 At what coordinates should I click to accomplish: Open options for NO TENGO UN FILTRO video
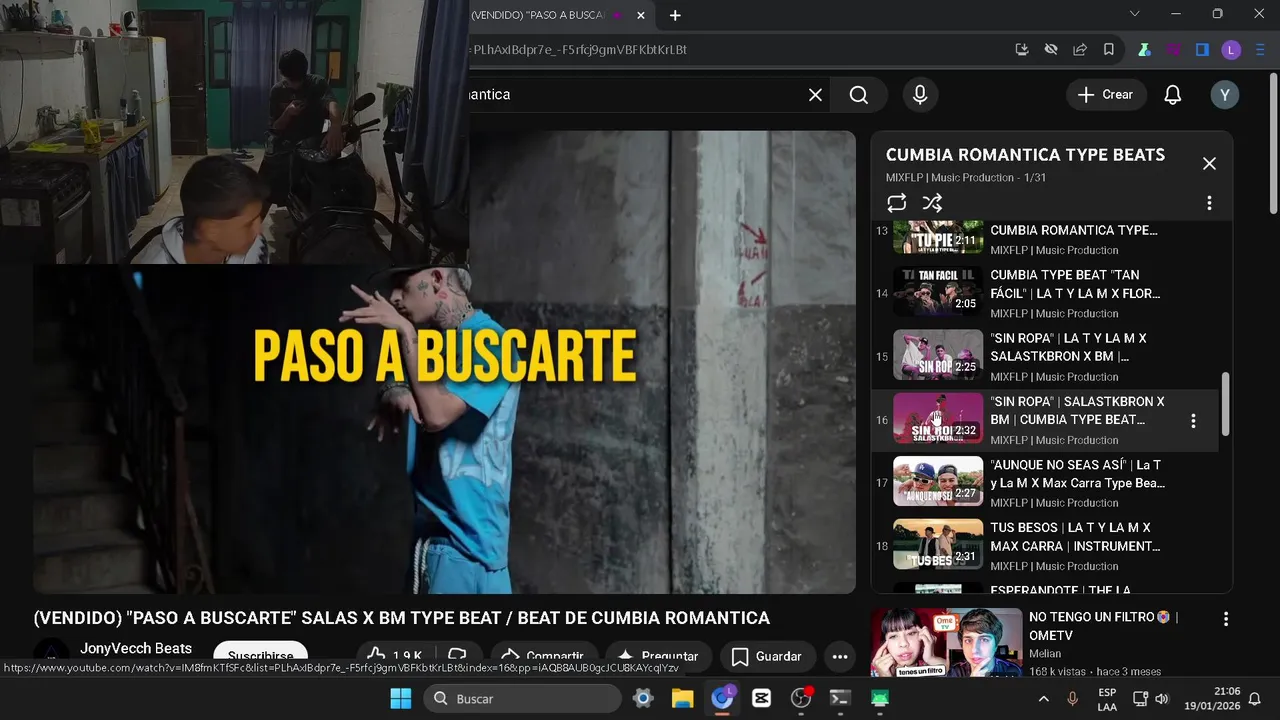pos(1225,619)
